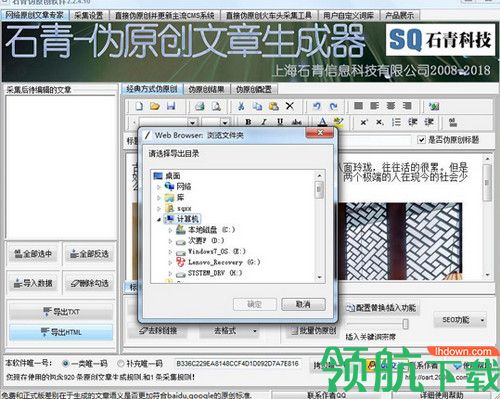Undo the last edit
This screenshot has height=399, width=500.
pyautogui.click(x=317, y=106)
